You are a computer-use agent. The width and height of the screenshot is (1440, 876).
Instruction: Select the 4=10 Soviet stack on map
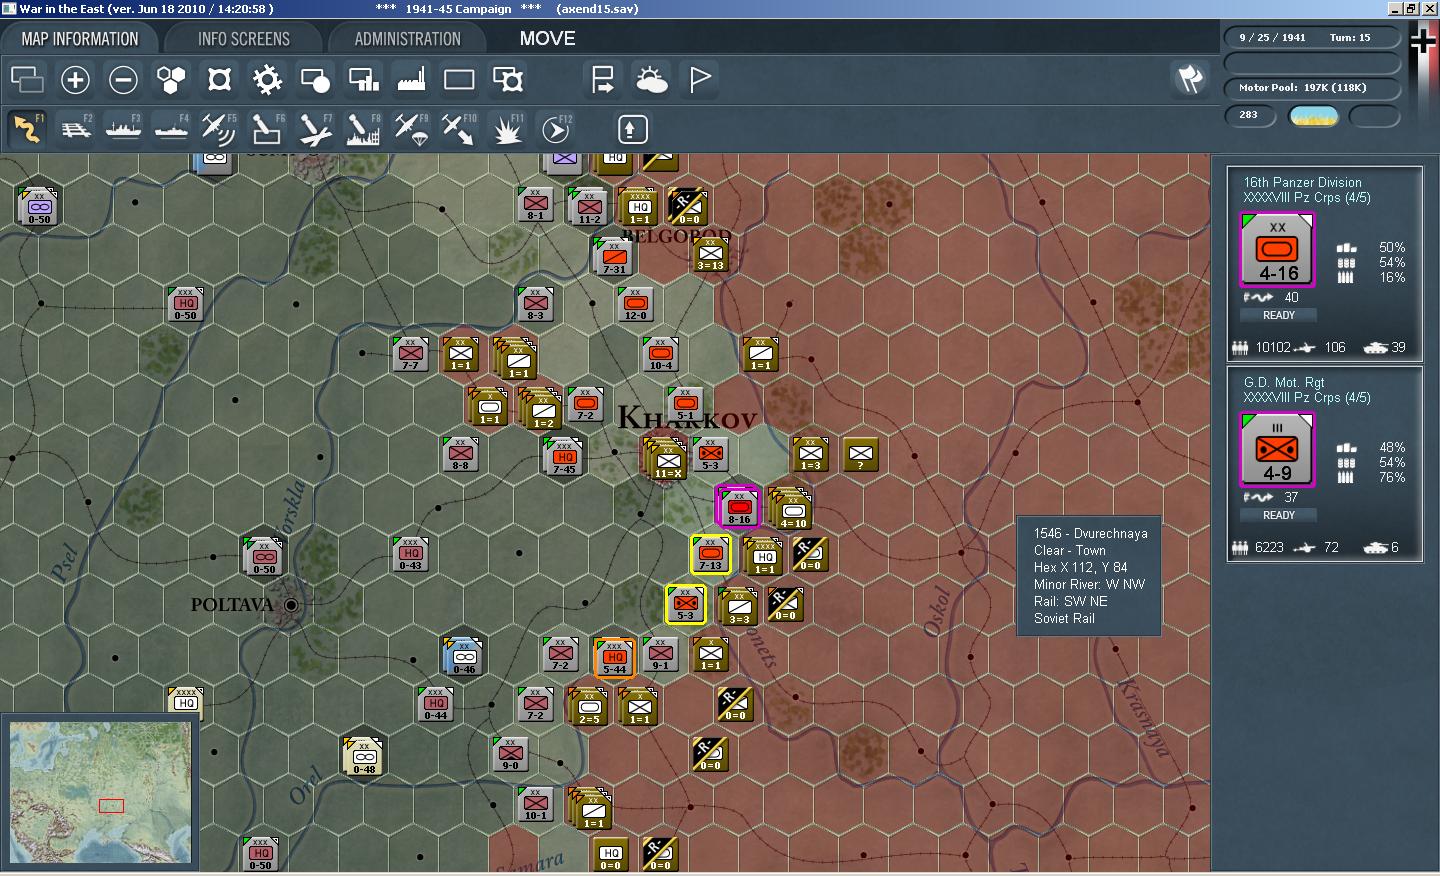pos(791,509)
